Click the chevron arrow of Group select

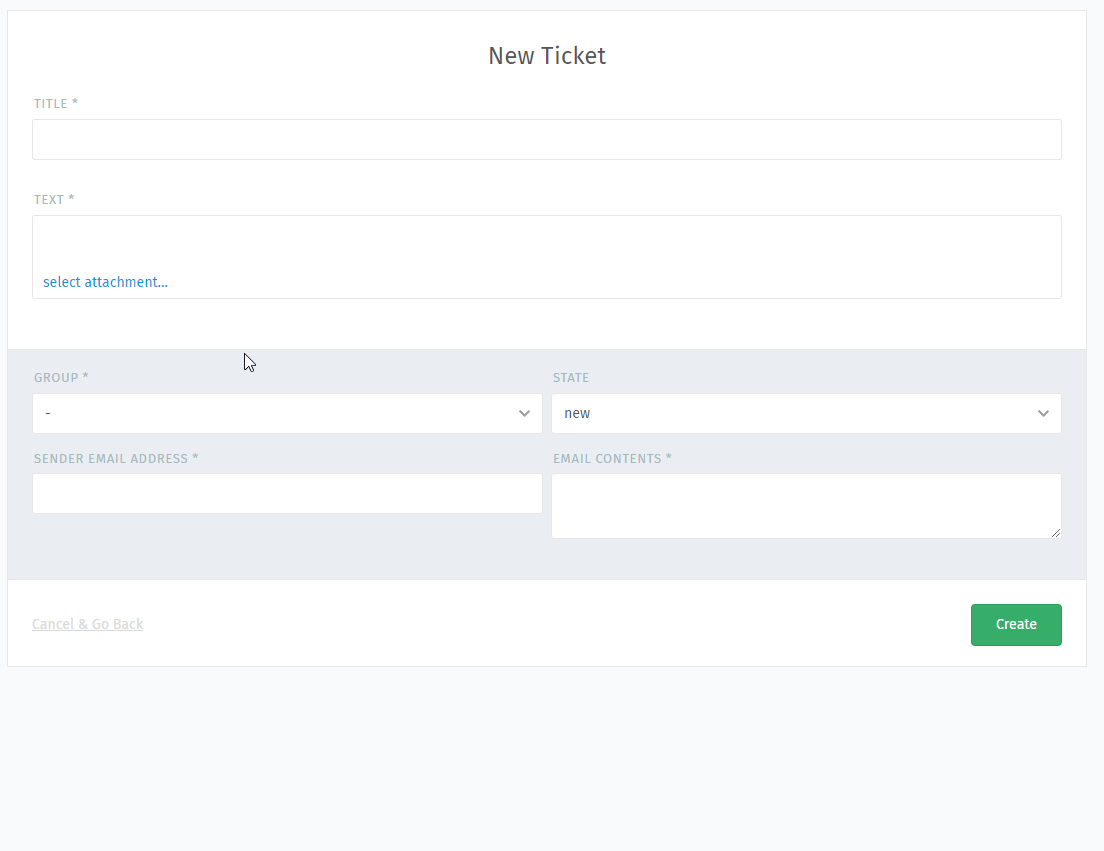click(x=524, y=413)
